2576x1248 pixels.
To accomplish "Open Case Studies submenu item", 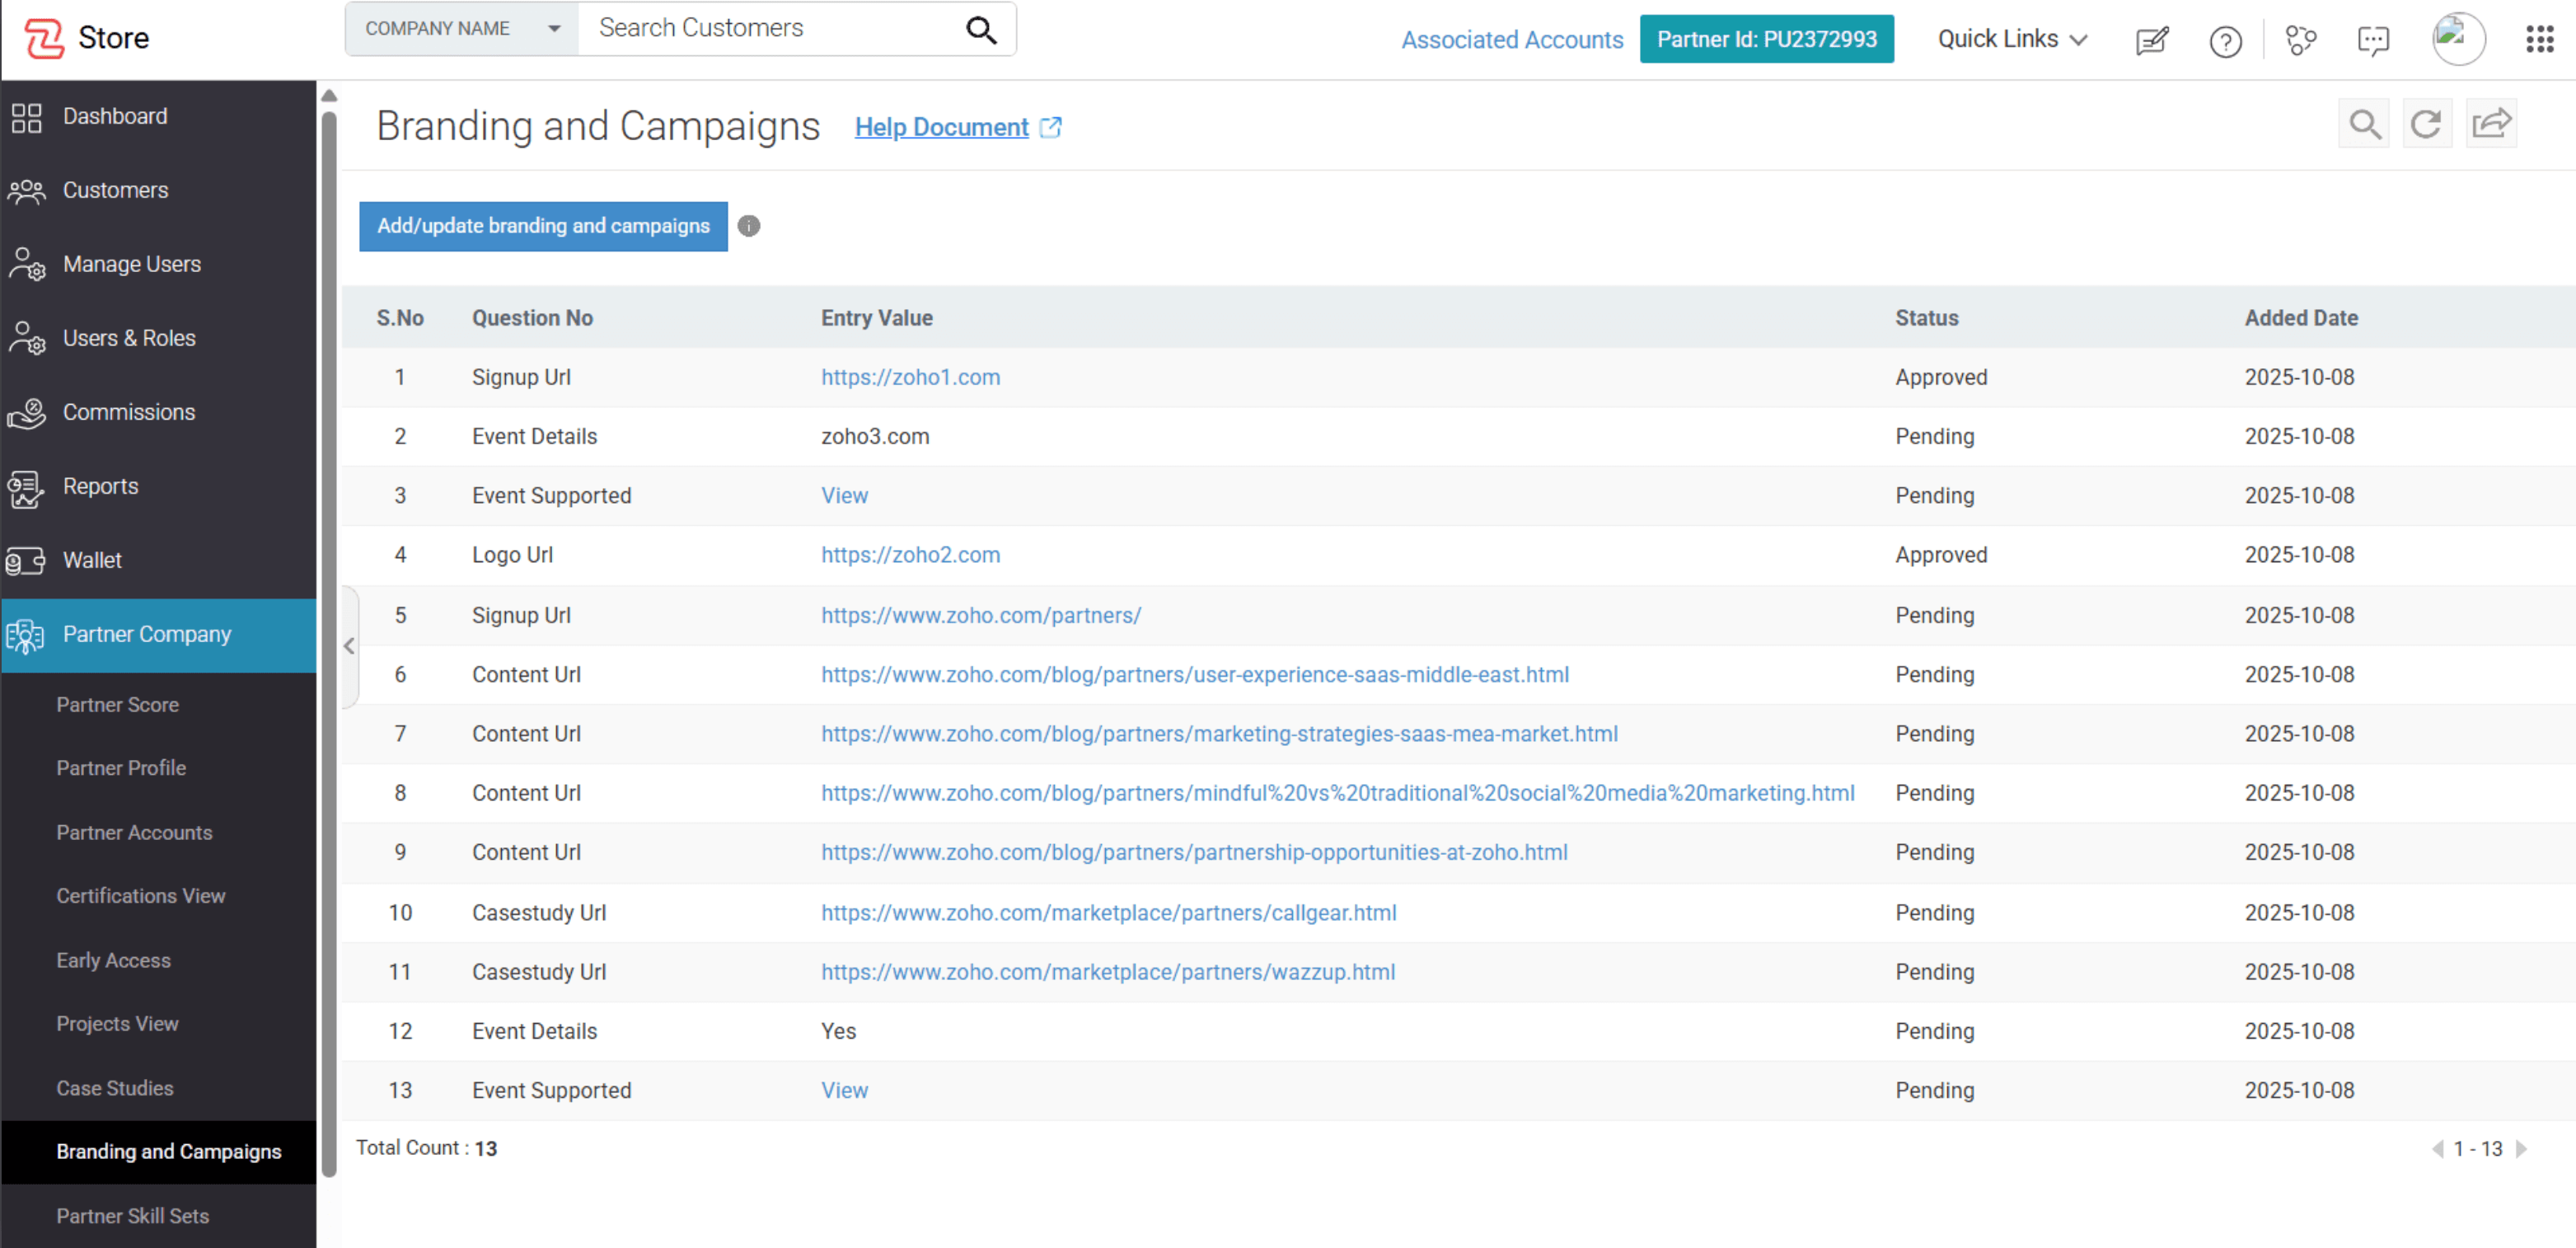I will point(114,1088).
